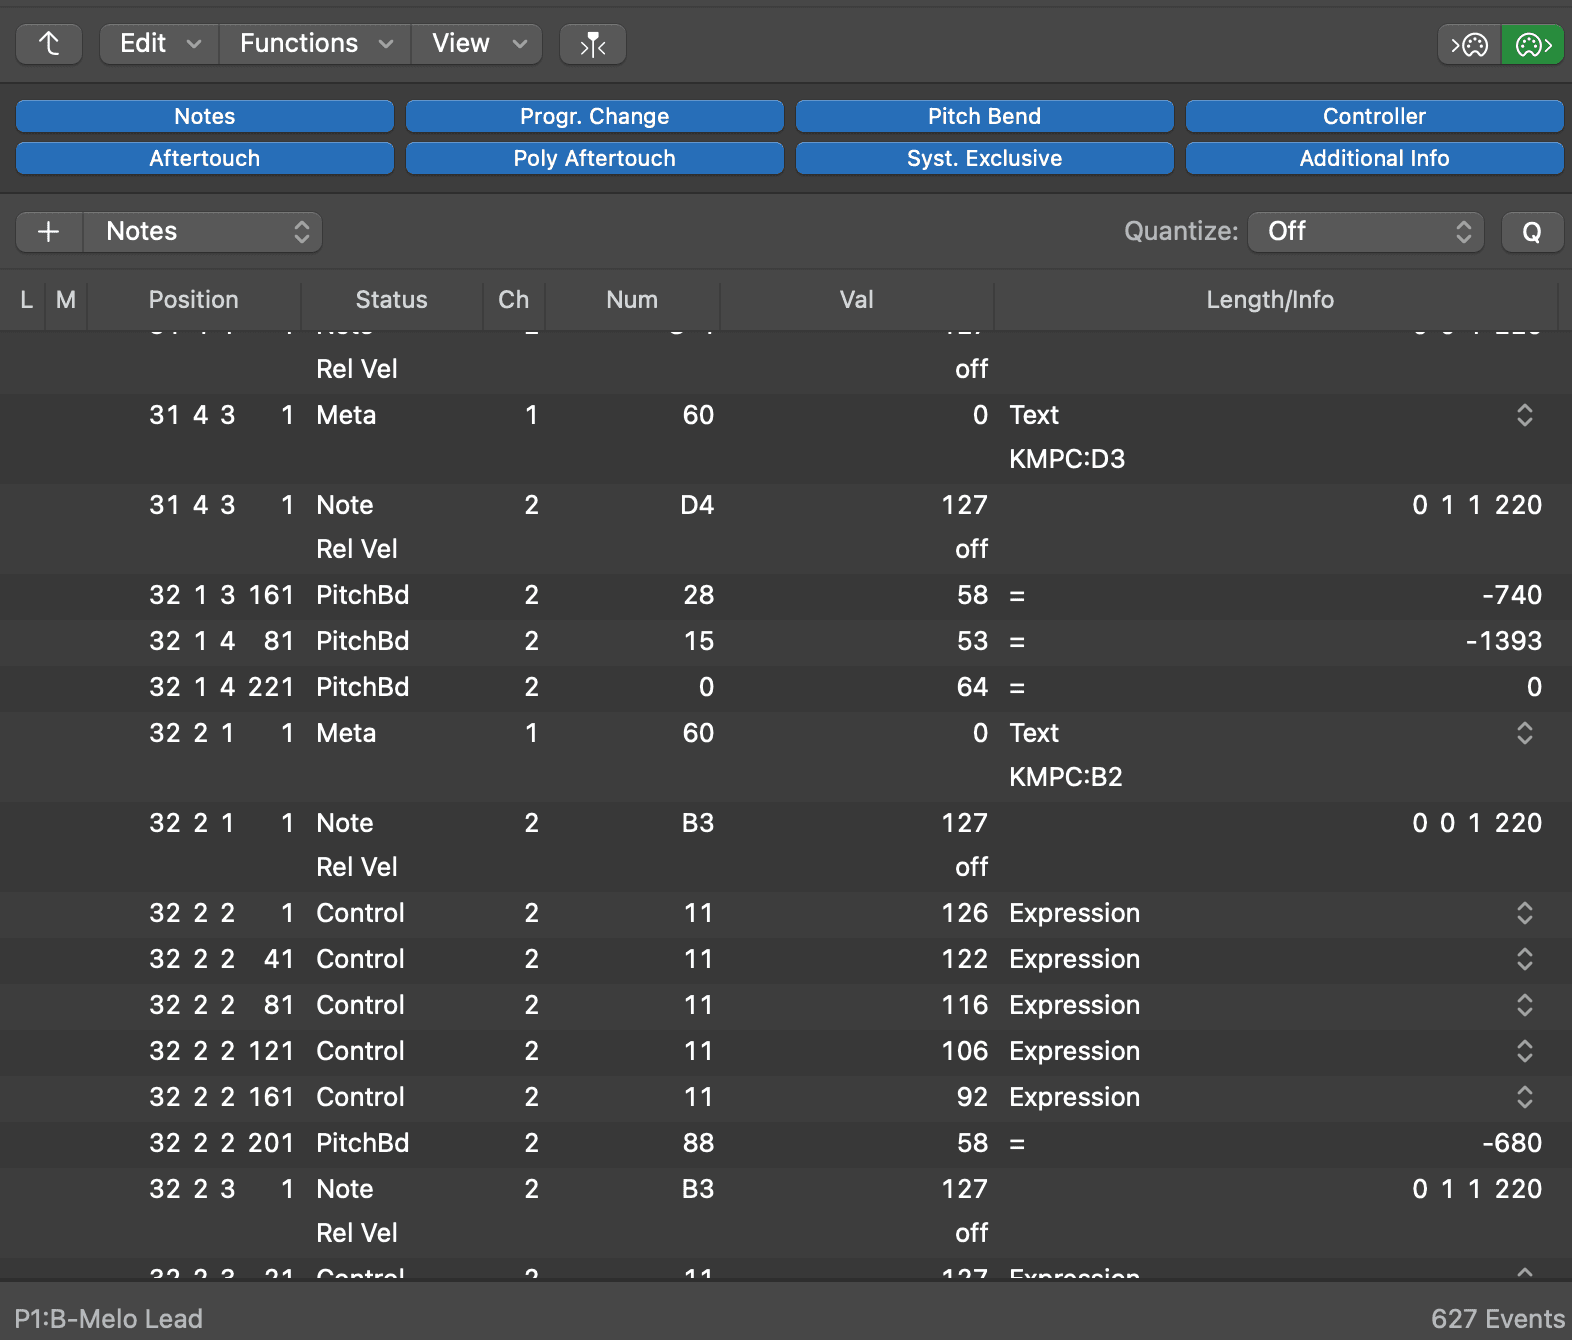Enable the MIDI In palette button

pos(1469,44)
